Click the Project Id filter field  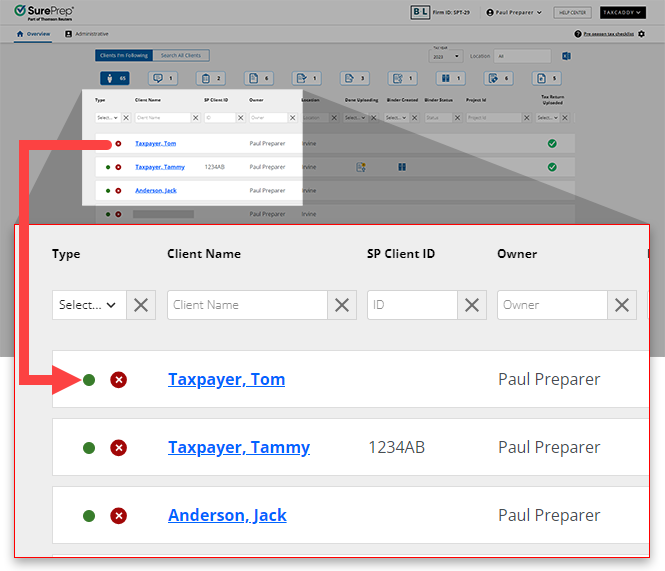tap(494, 118)
